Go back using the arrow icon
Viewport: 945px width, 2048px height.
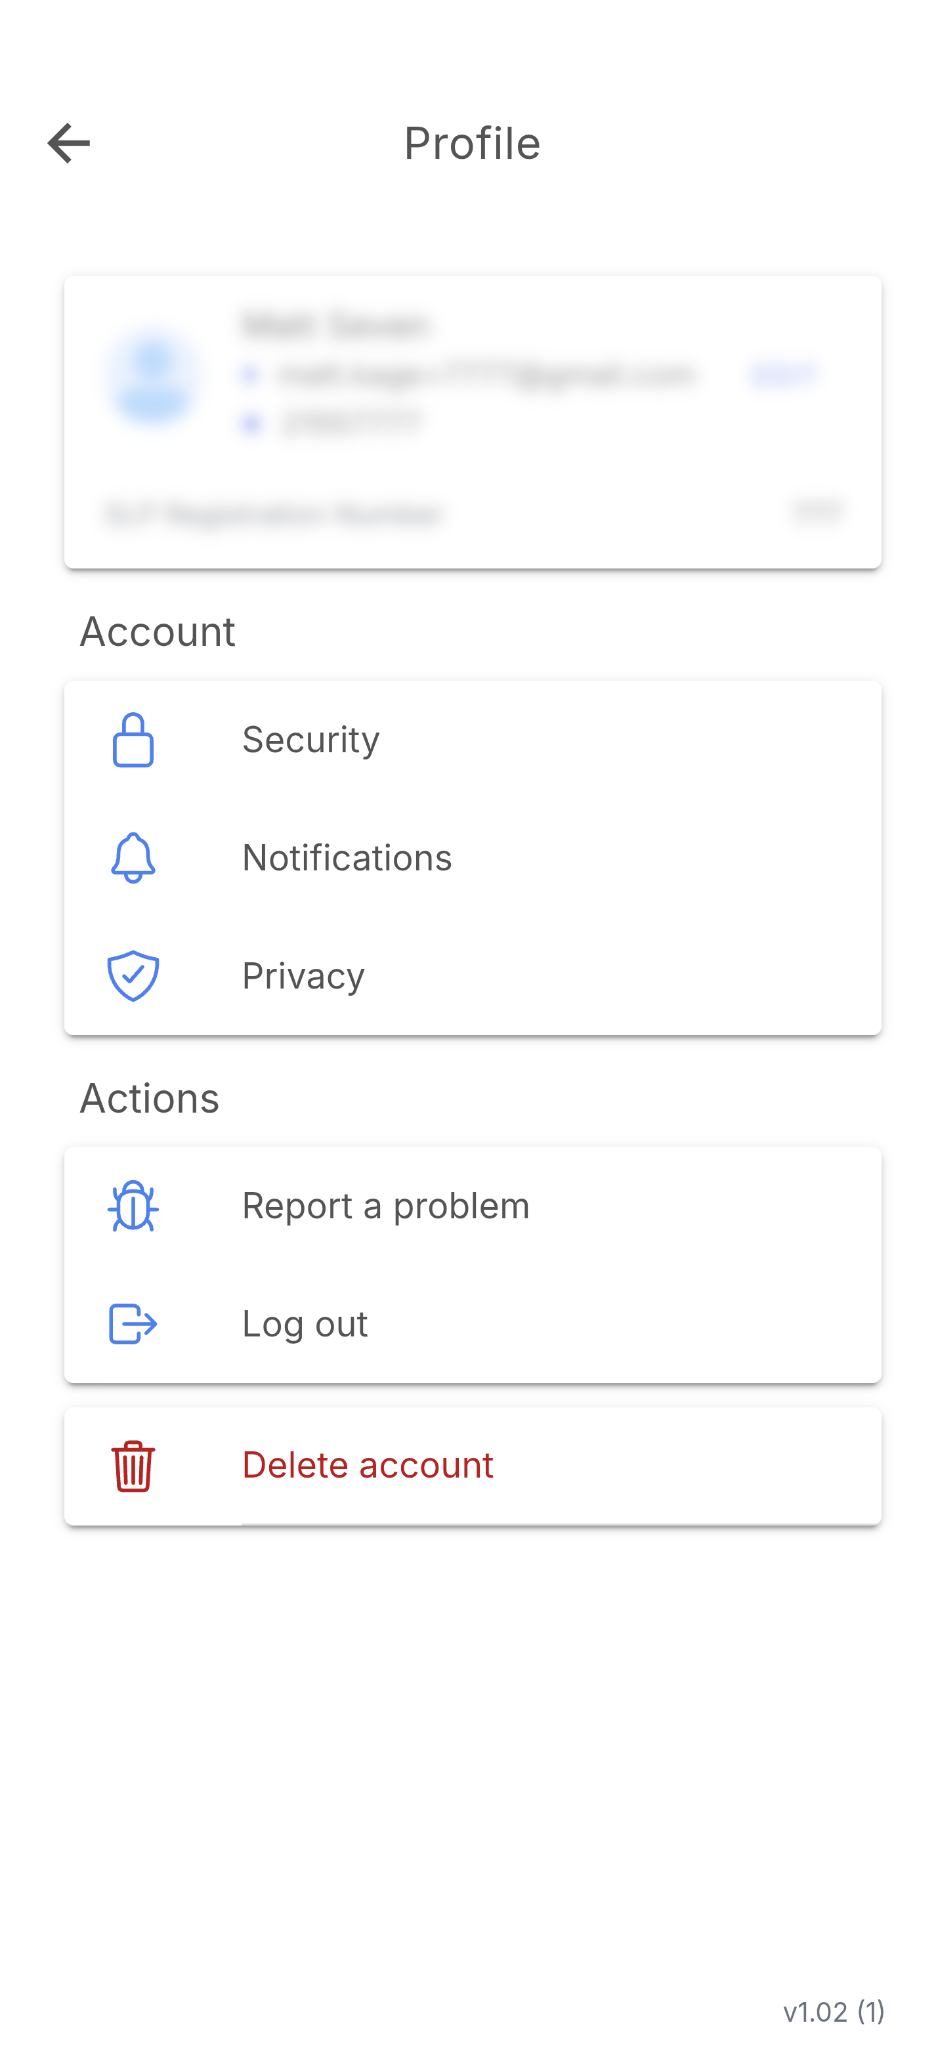click(69, 143)
